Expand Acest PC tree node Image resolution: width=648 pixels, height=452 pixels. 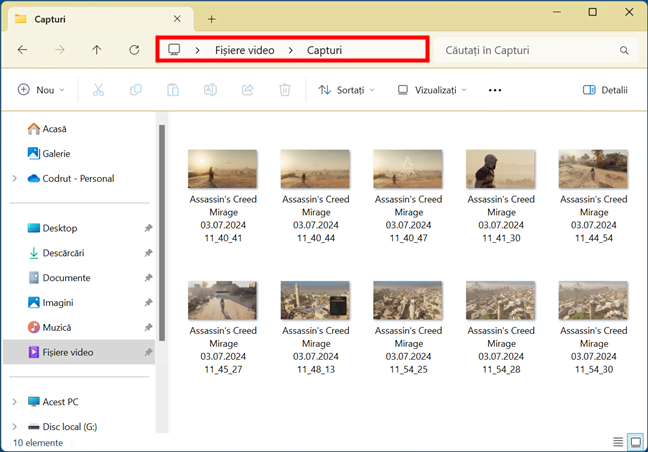tap(14, 402)
